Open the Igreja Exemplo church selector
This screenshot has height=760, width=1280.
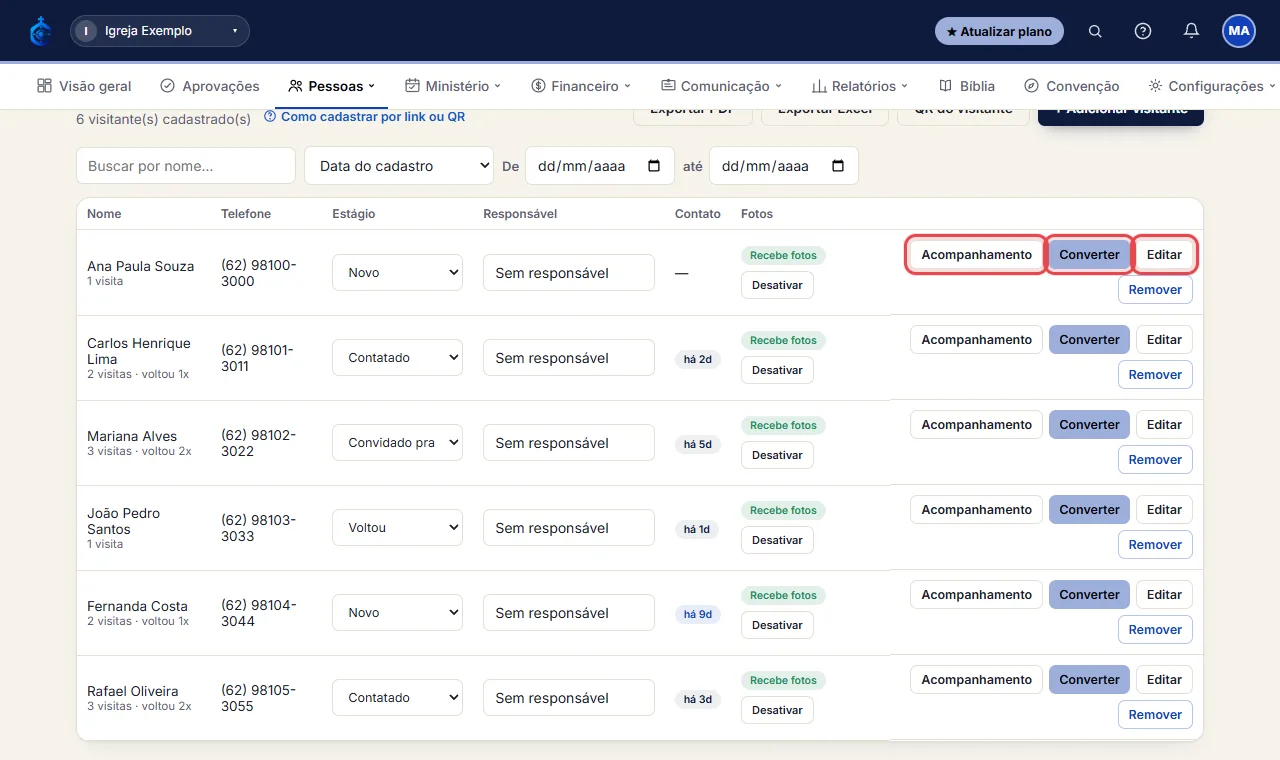coord(160,31)
